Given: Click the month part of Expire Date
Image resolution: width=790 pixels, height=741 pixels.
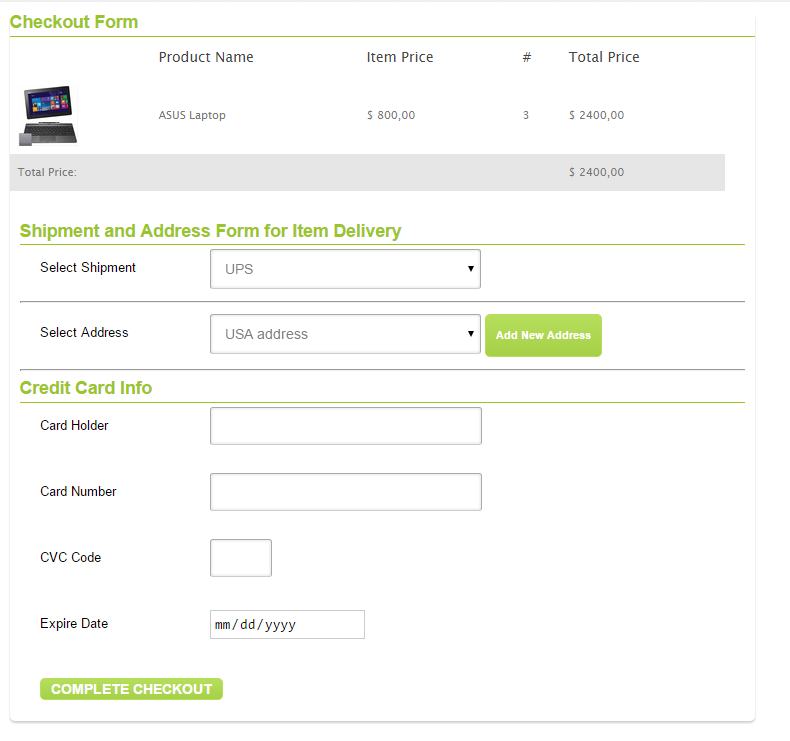Looking at the screenshot, I should click(224, 625).
